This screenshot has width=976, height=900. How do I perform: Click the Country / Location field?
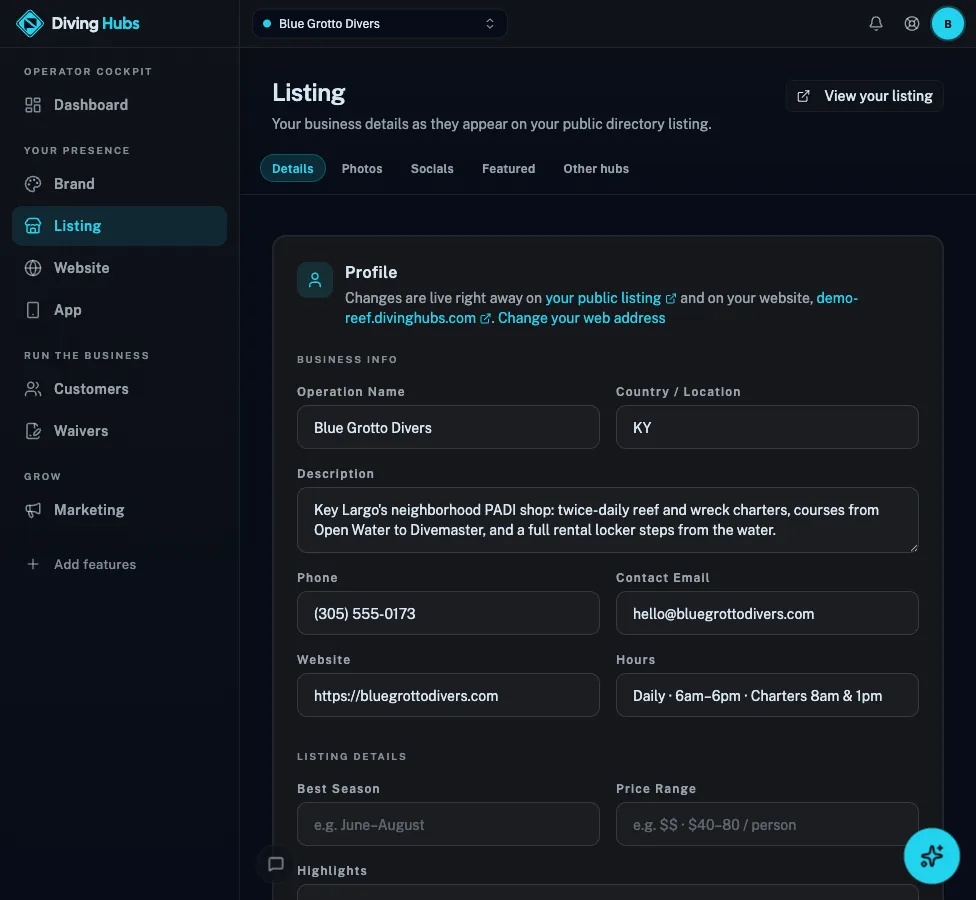(767, 428)
